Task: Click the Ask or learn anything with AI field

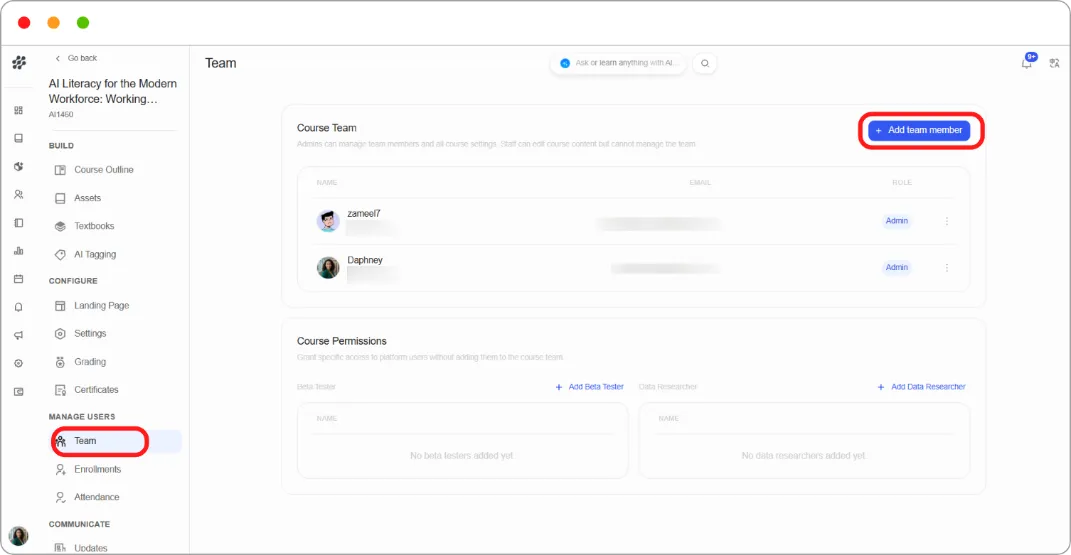Action: point(618,63)
